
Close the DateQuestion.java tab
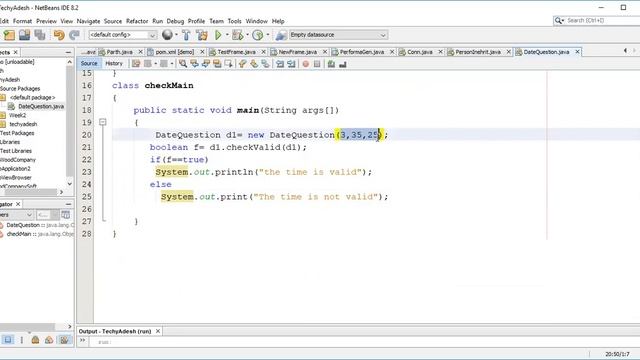[578, 52]
